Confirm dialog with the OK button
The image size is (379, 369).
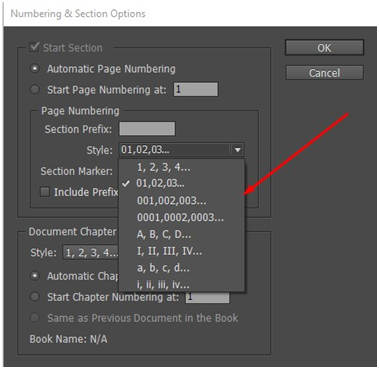(324, 48)
